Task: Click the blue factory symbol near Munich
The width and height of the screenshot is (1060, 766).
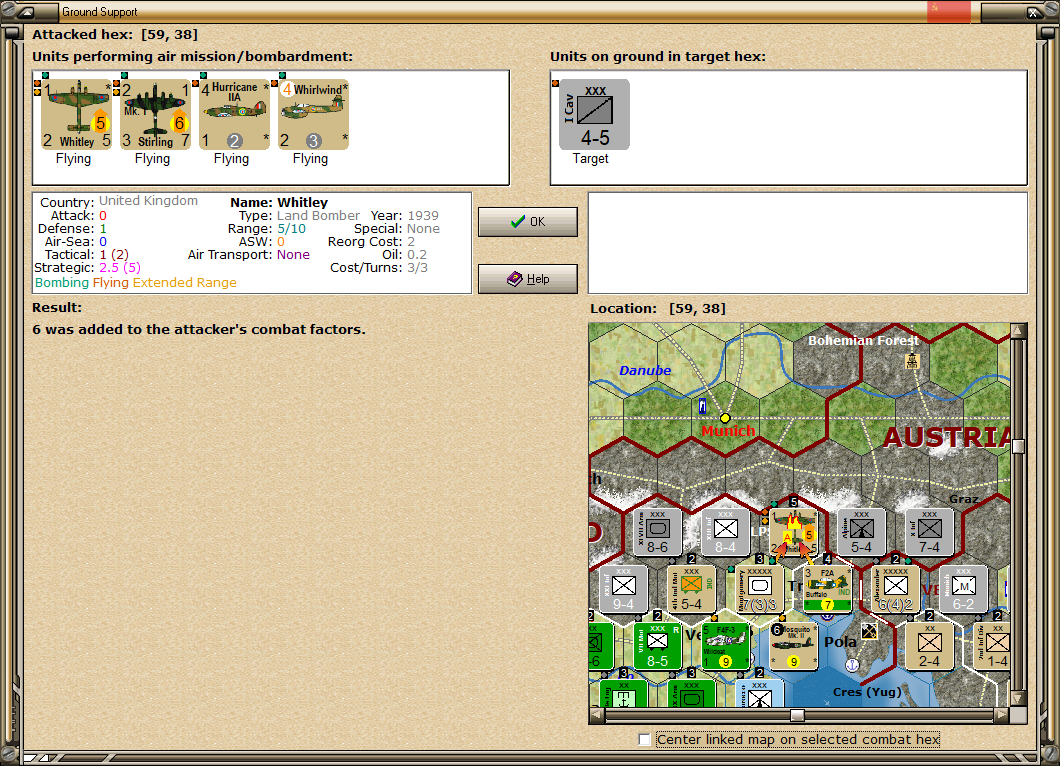Action: (702, 406)
